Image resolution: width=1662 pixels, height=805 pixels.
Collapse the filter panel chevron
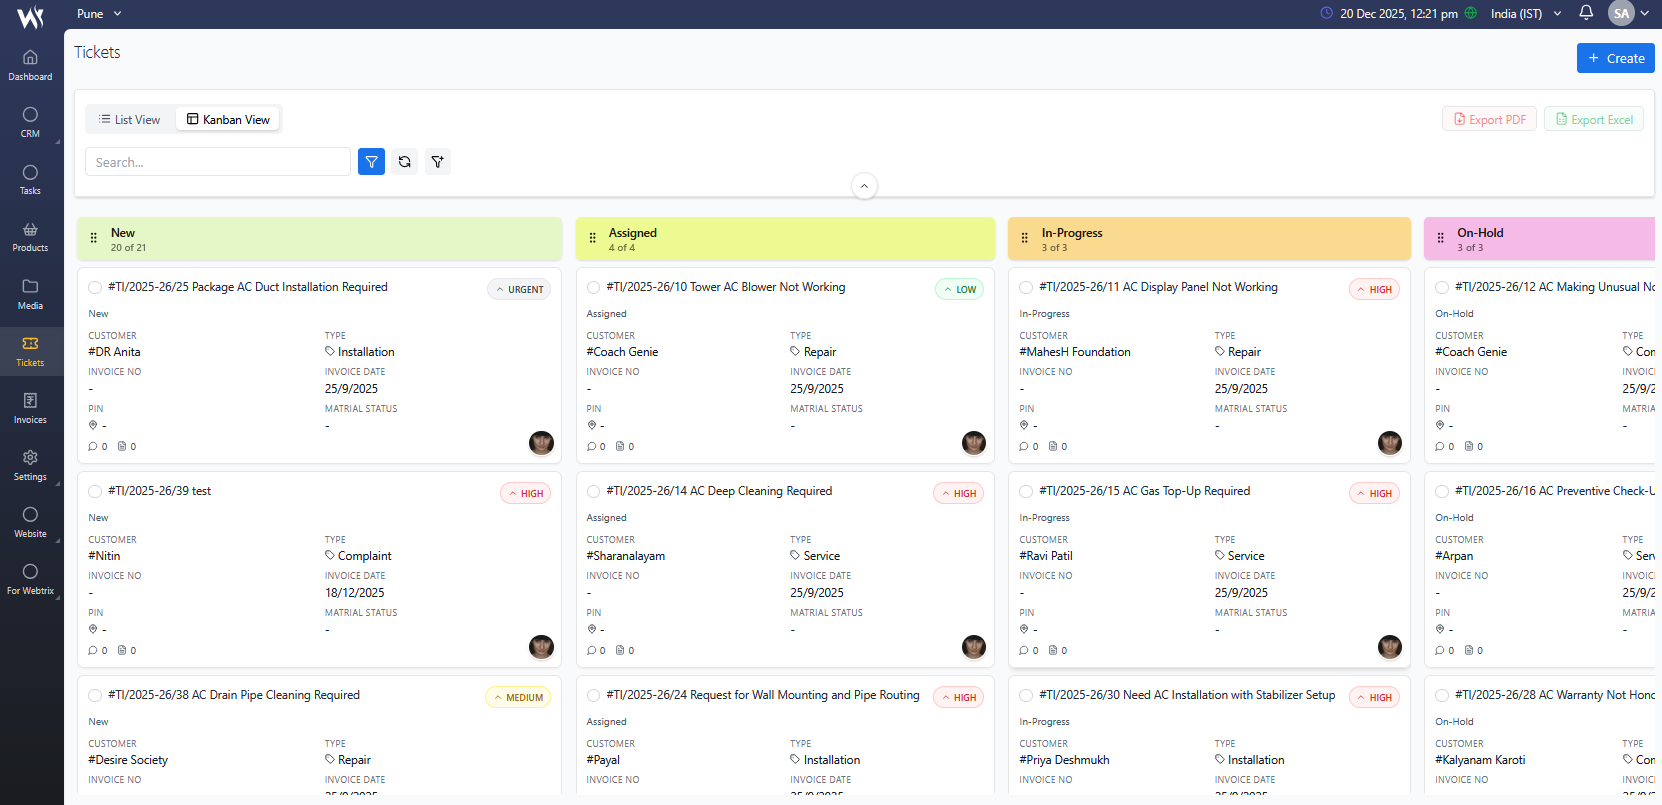click(x=864, y=186)
